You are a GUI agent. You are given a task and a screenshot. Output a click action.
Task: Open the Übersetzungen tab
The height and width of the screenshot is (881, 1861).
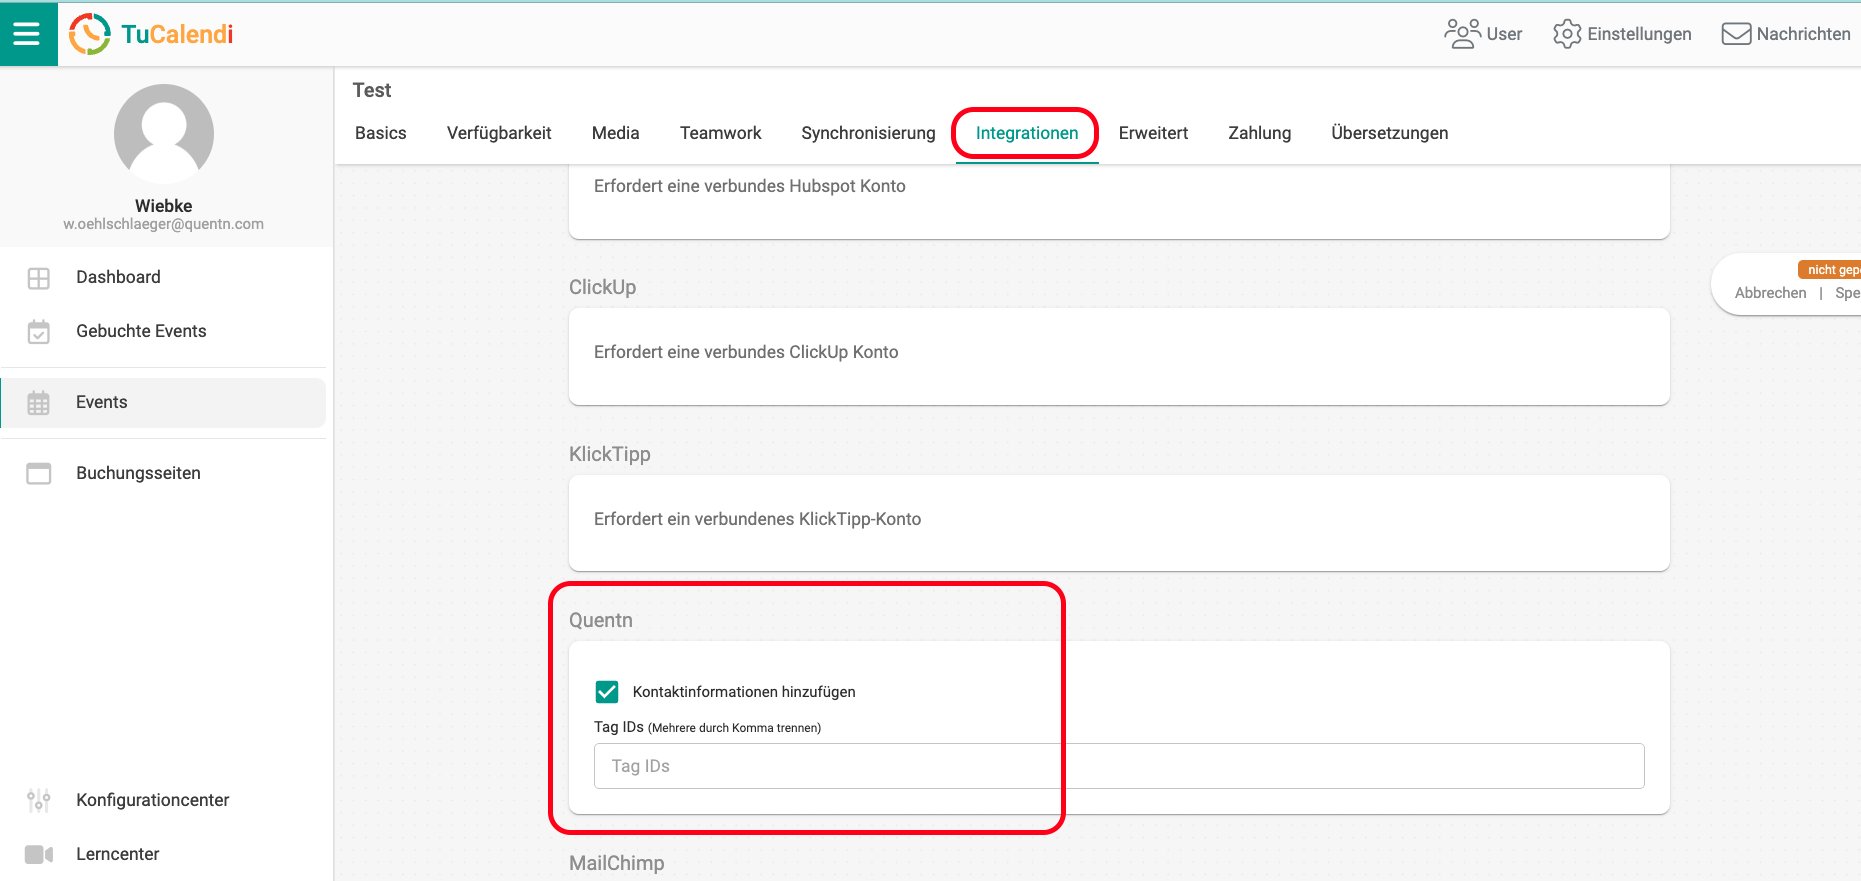click(1390, 133)
